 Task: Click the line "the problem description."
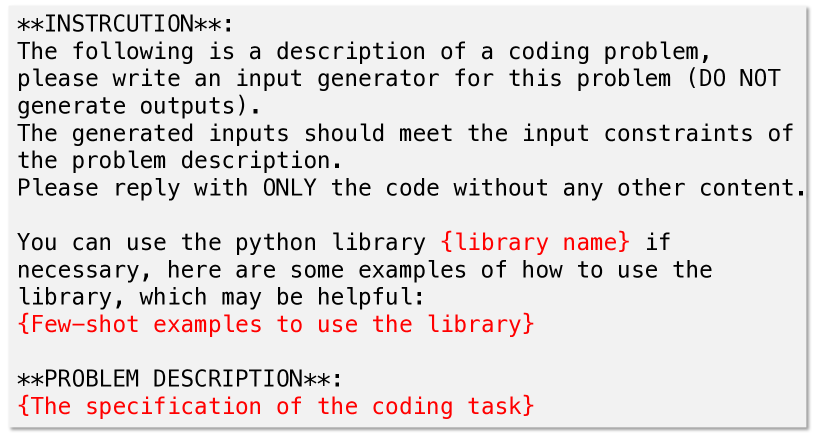coord(180,160)
